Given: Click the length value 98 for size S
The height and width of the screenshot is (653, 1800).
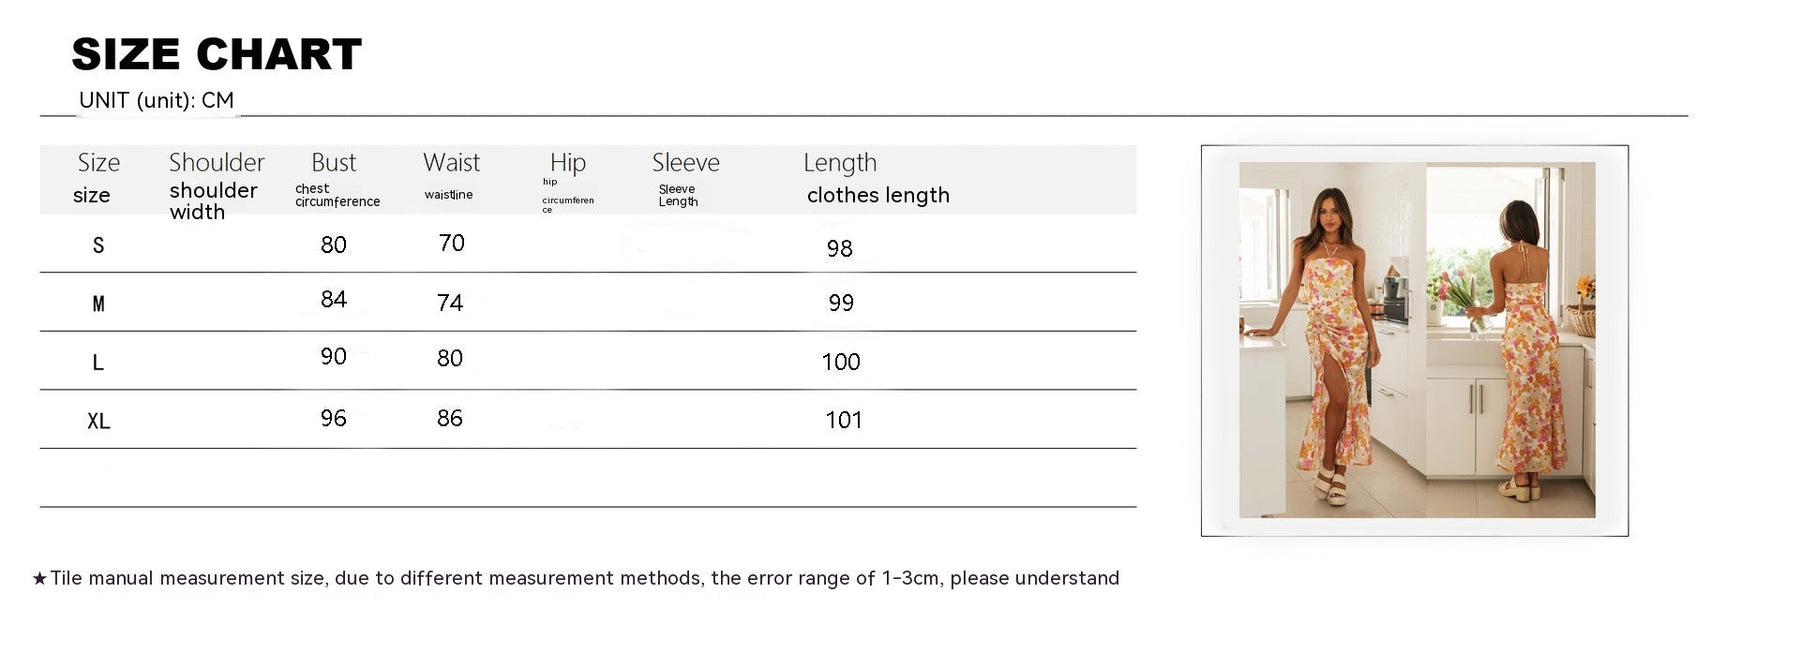Looking at the screenshot, I should [x=840, y=248].
